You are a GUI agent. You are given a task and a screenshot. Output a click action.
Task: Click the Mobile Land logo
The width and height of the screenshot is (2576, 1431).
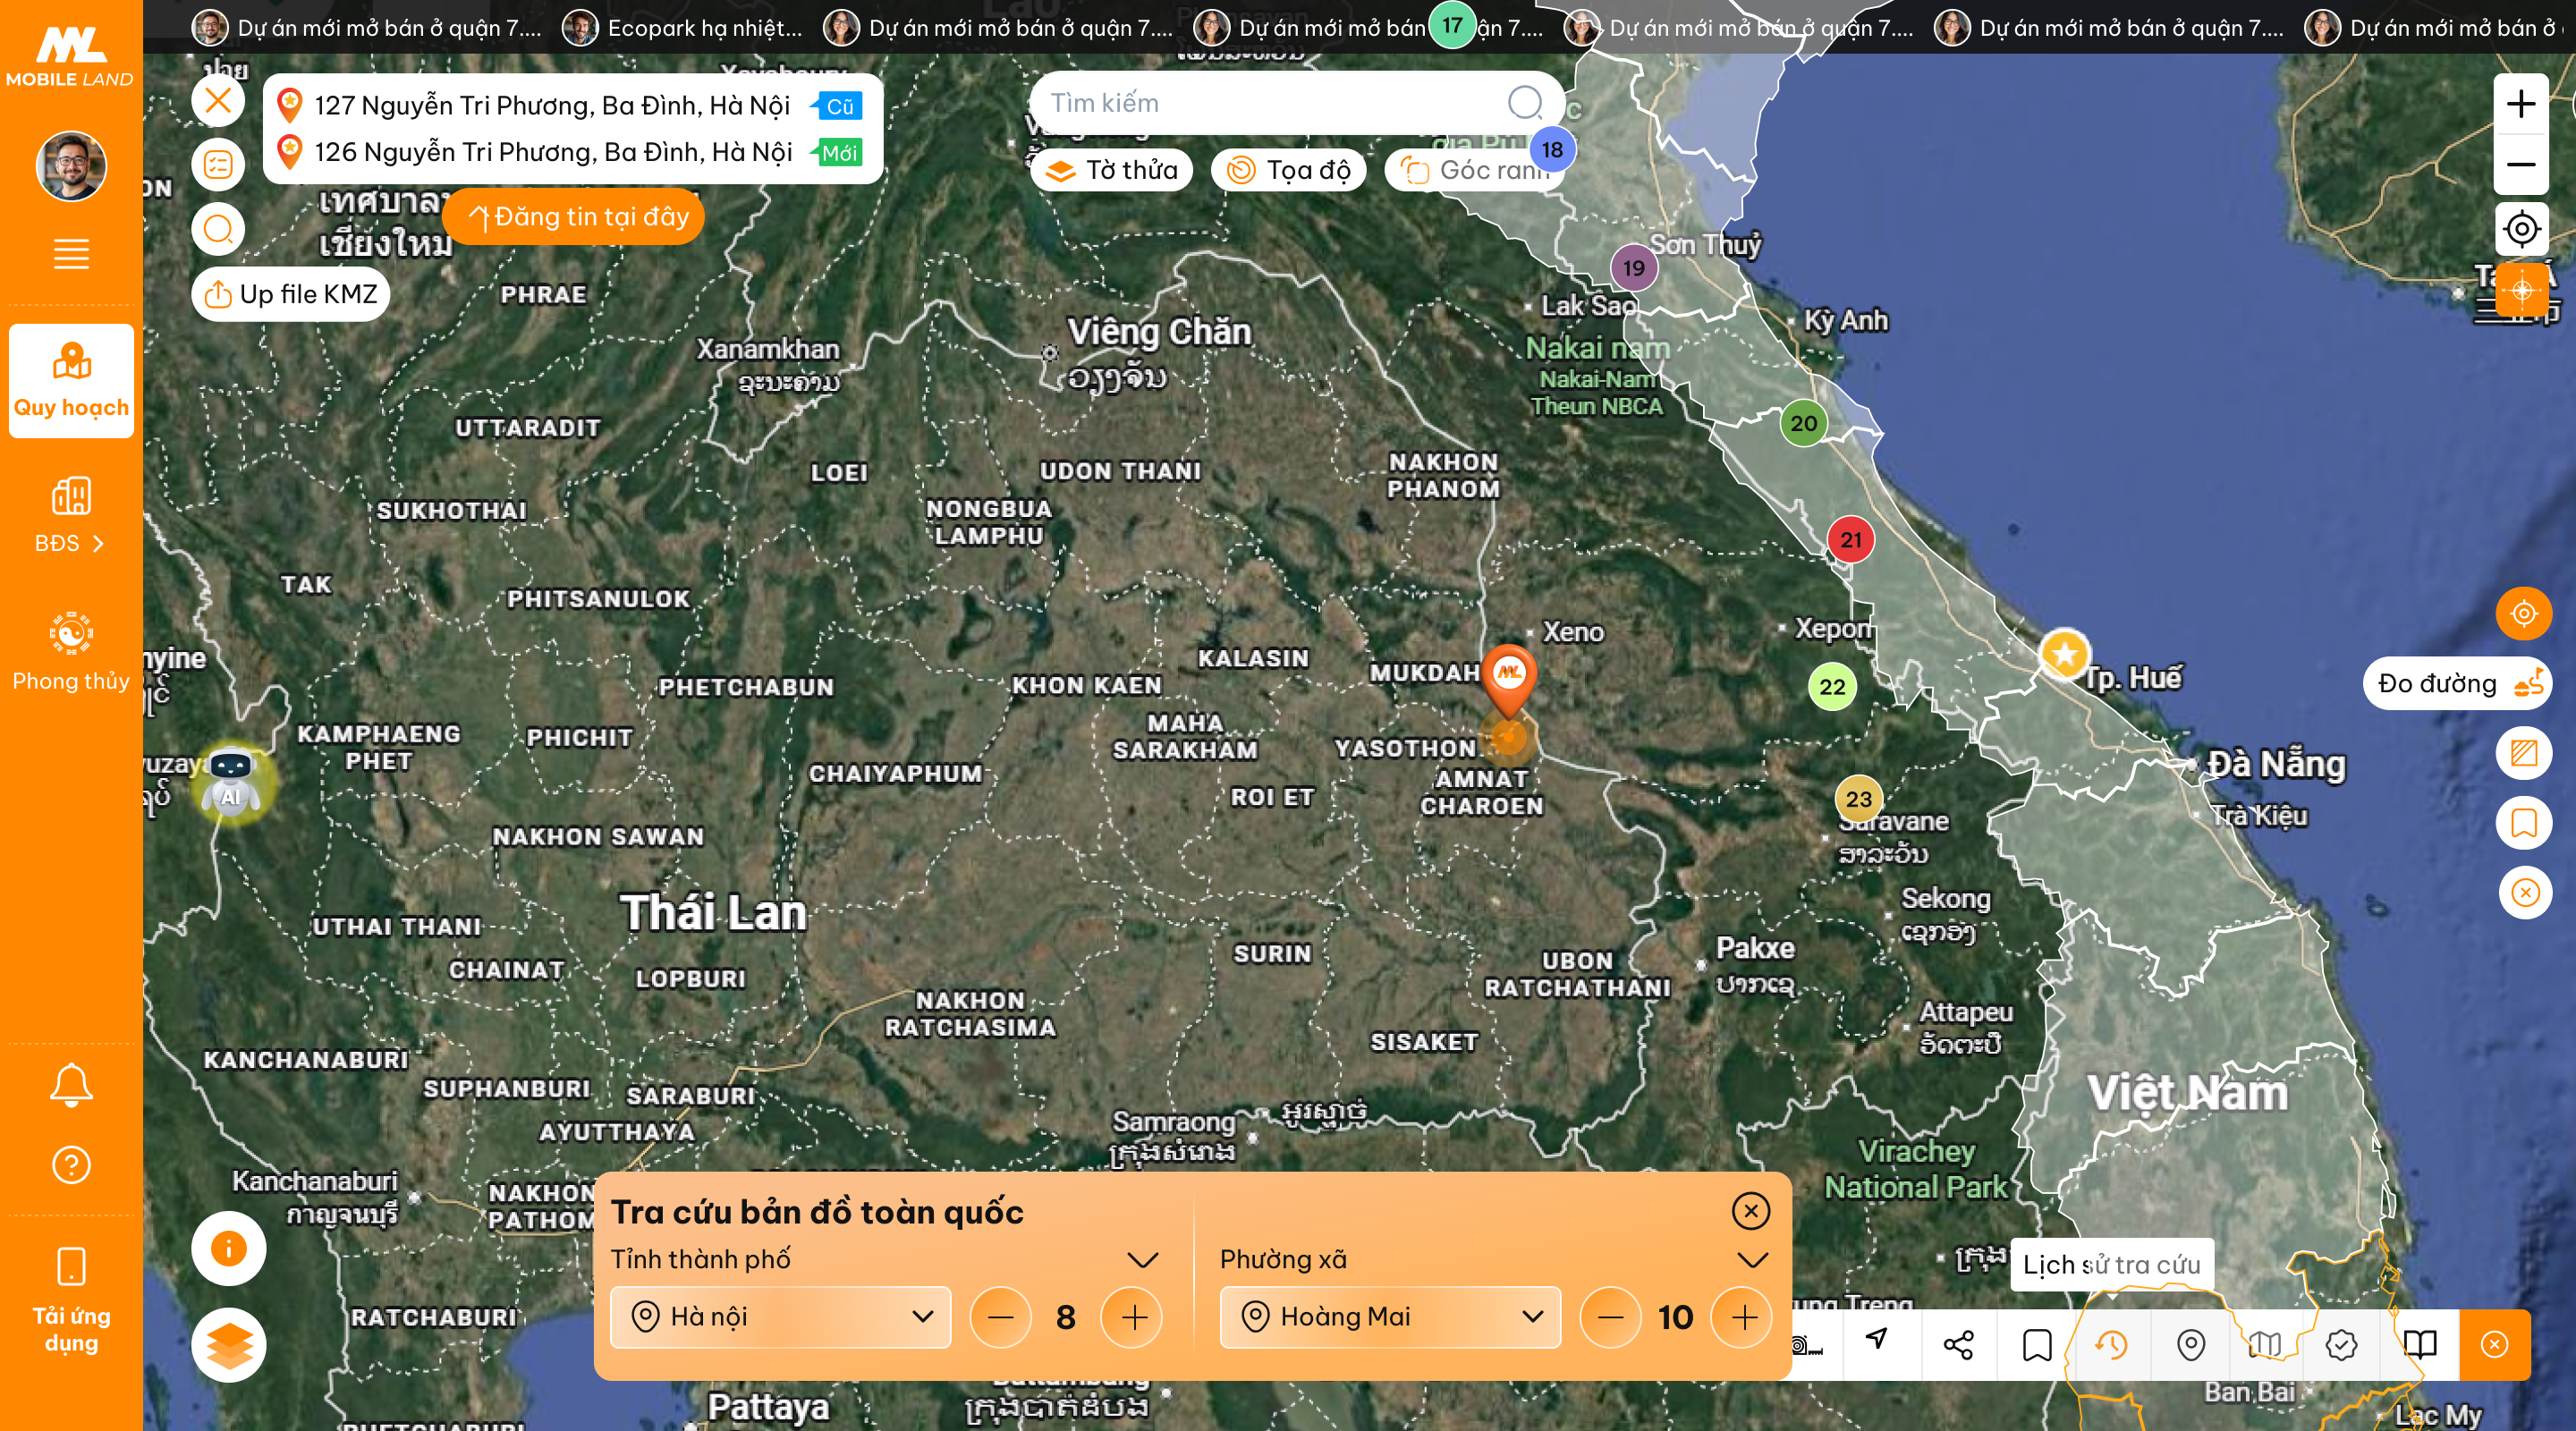point(70,57)
